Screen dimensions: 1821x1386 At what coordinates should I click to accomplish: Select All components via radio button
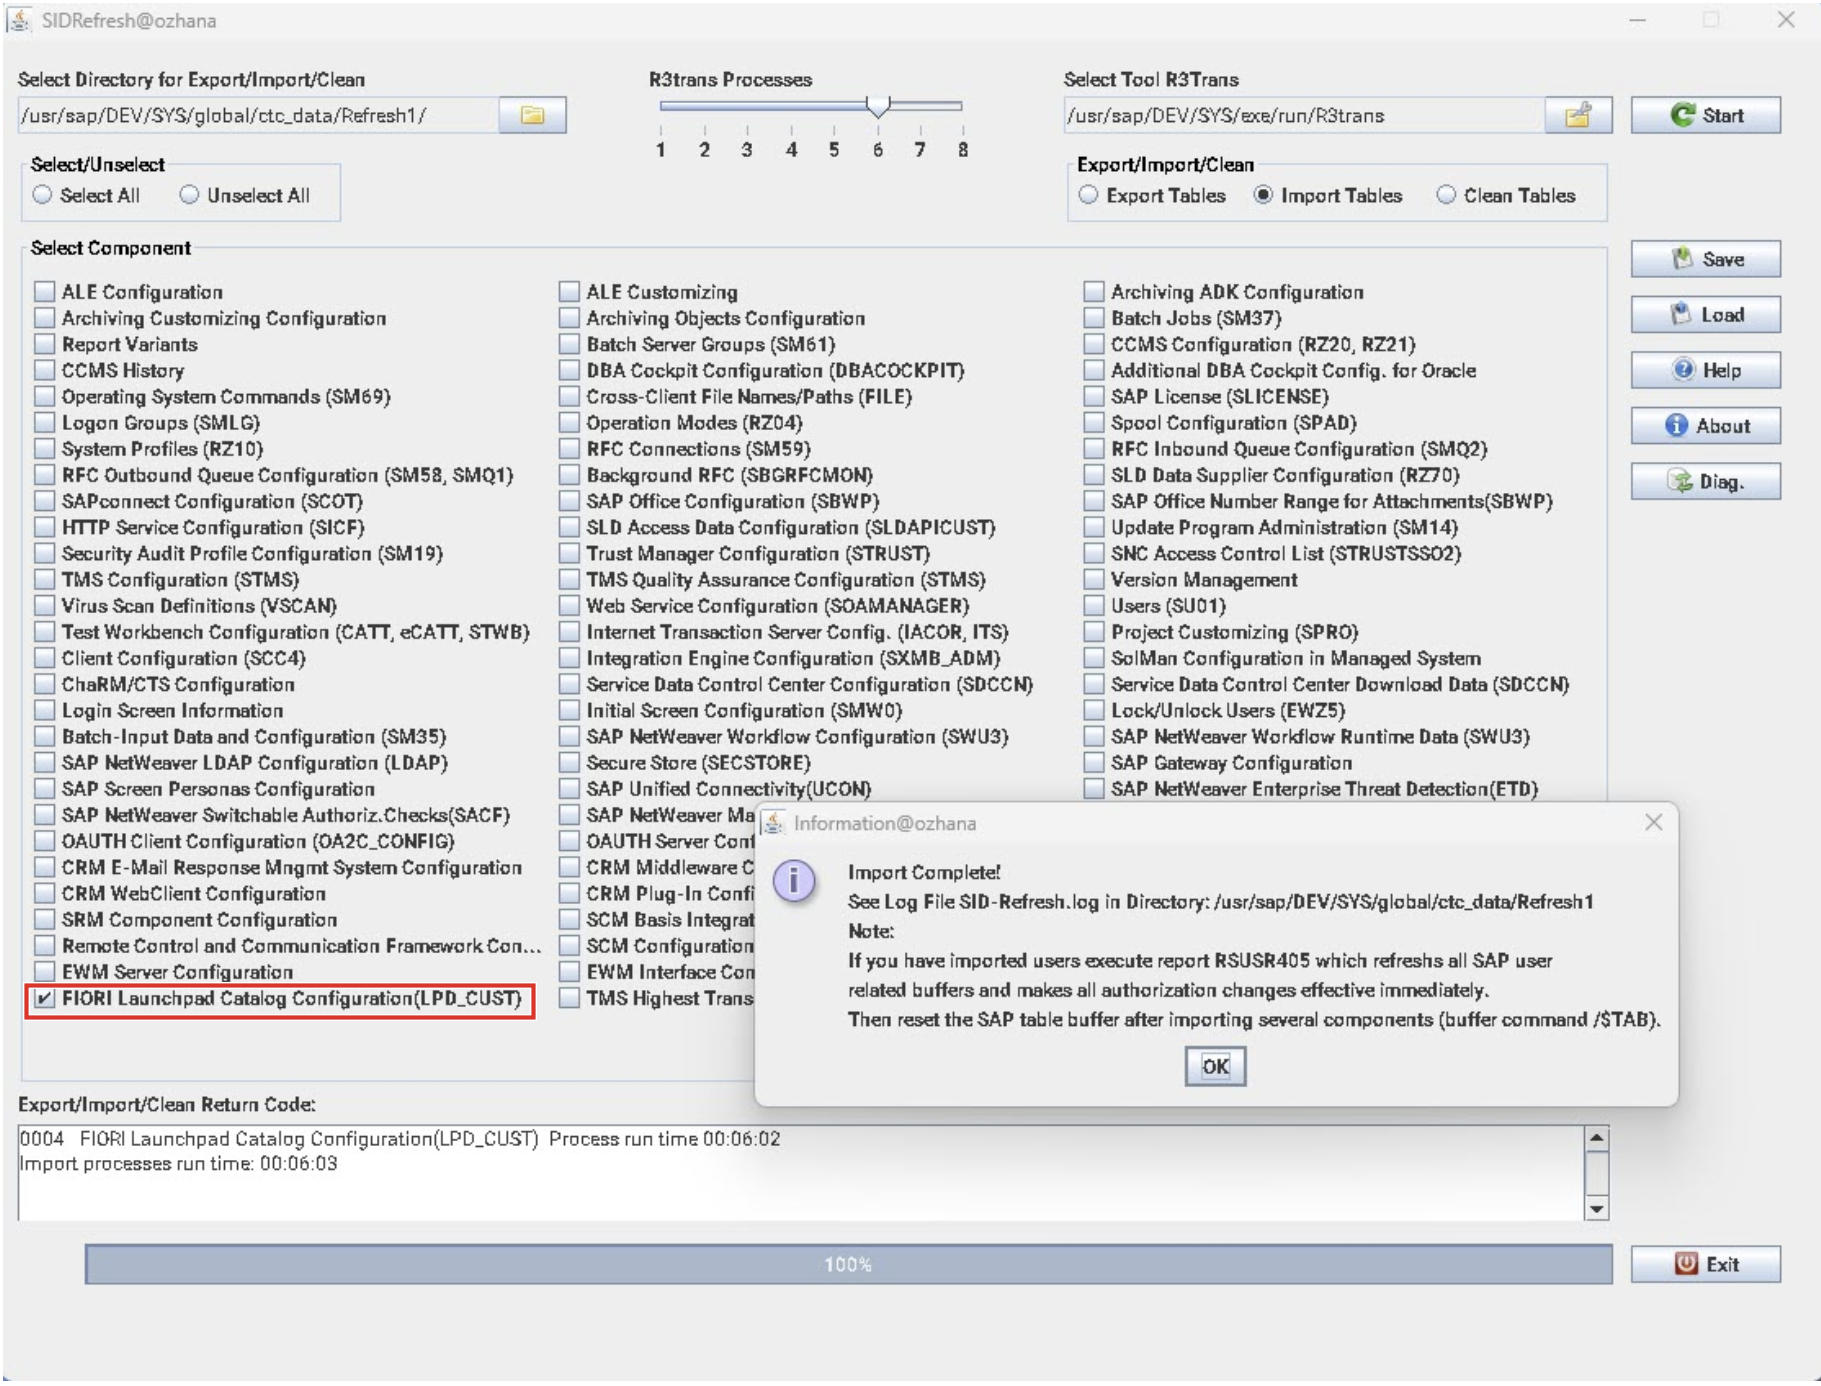pyautogui.click(x=41, y=195)
